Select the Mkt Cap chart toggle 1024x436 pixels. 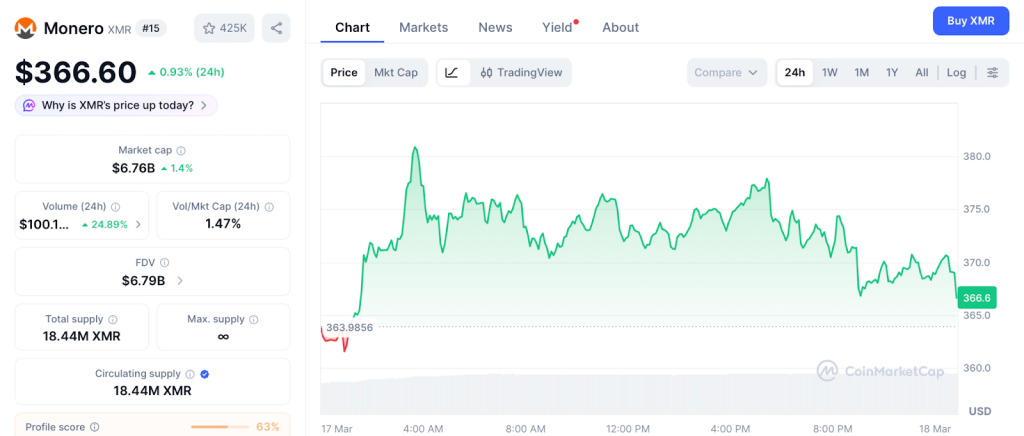396,72
